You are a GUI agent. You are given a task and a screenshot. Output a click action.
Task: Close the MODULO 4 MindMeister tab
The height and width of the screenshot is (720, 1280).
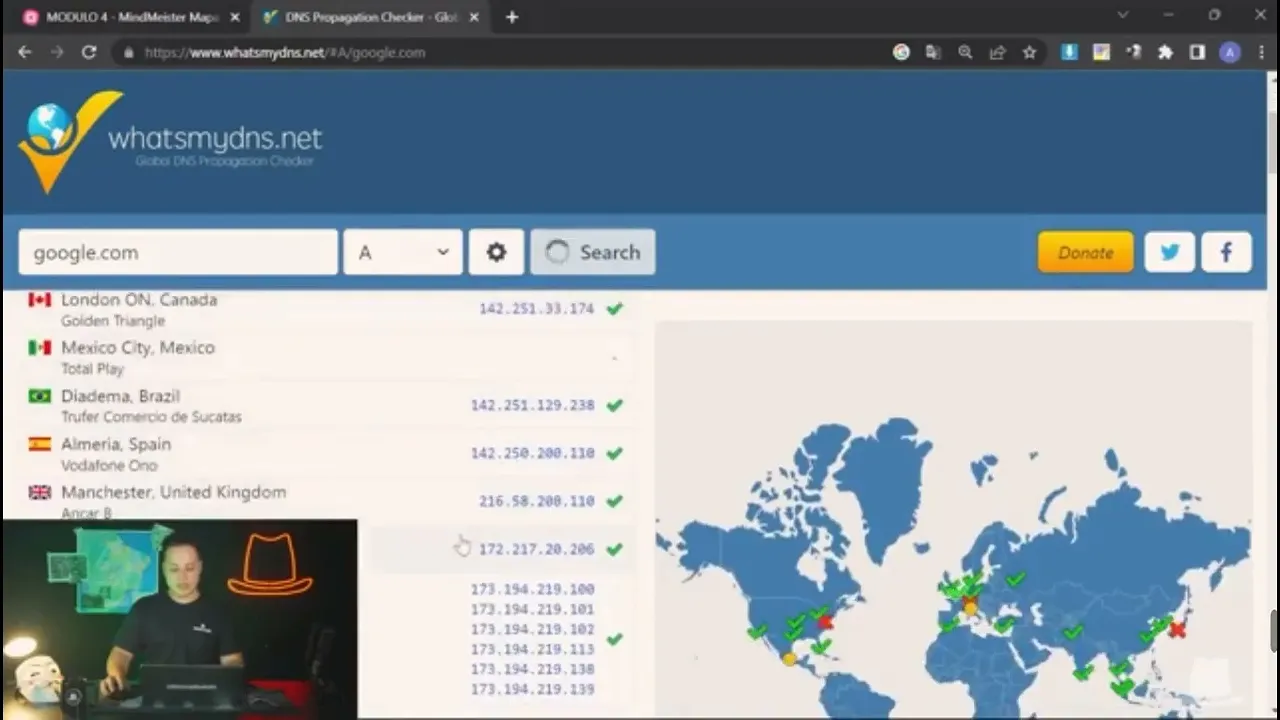235,17
